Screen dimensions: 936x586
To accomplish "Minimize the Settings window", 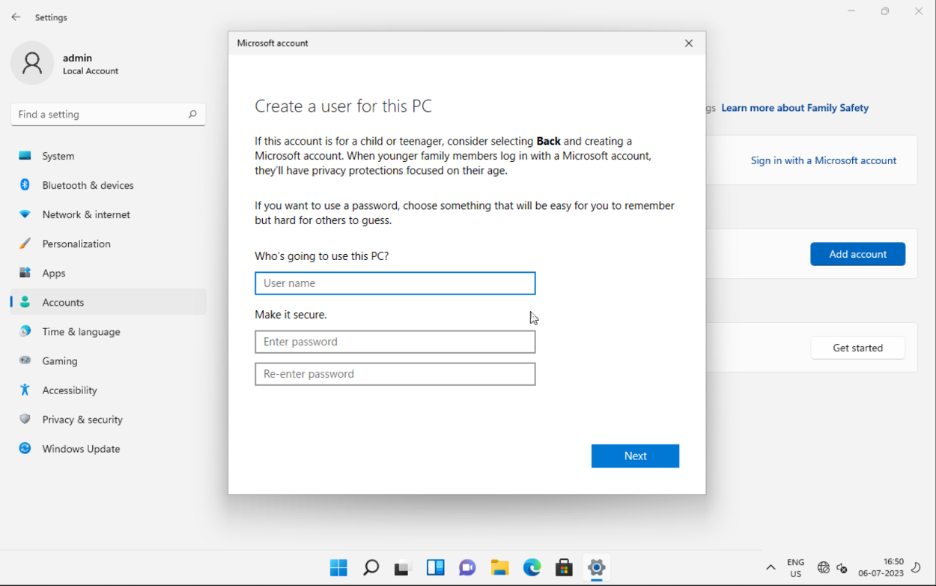I will (851, 11).
